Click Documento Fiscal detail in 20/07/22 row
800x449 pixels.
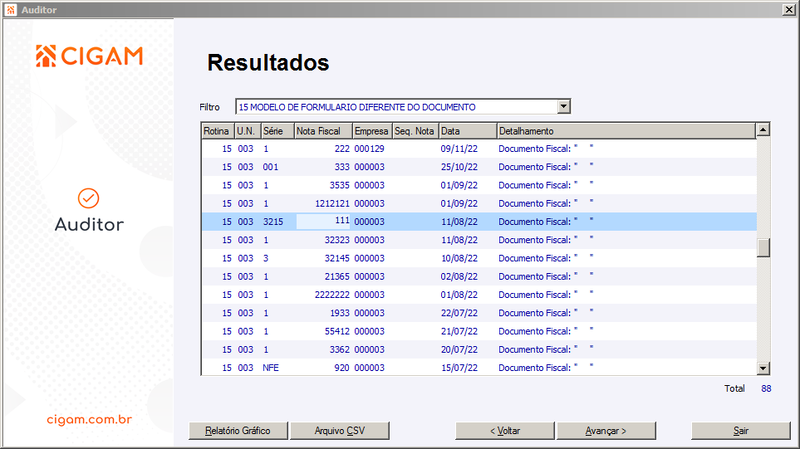click(x=546, y=350)
